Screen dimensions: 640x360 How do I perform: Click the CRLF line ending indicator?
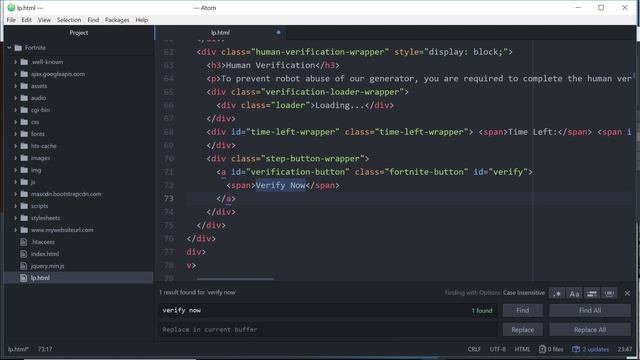[474, 349]
